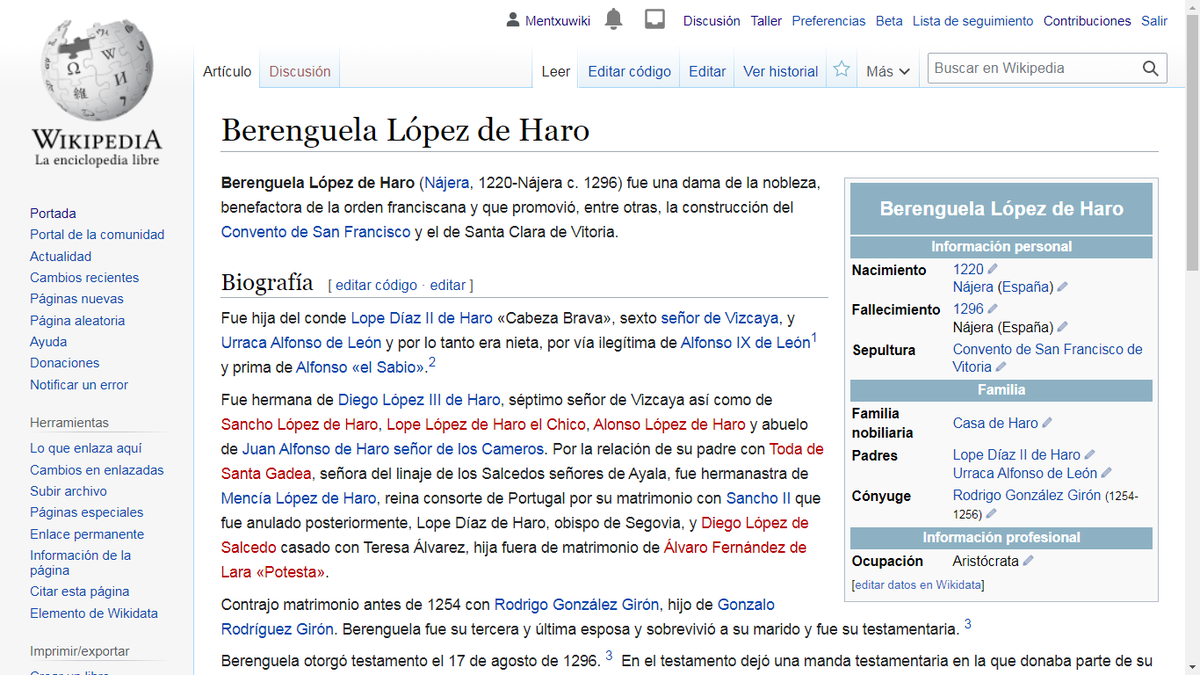Follow the Convento de San Francisco article link
1200x675 pixels.
[316, 232]
